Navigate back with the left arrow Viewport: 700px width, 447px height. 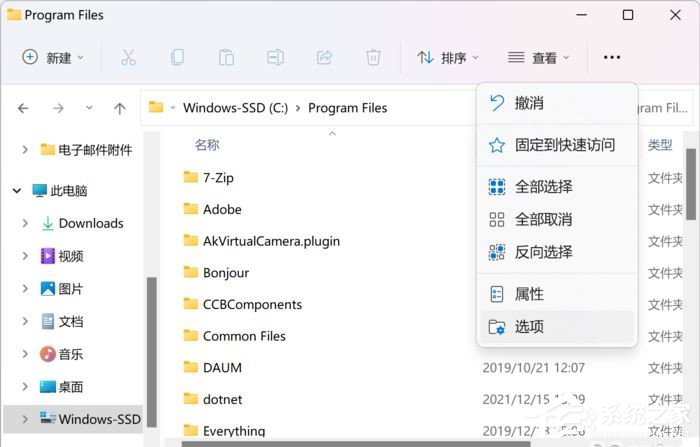pyautogui.click(x=24, y=108)
